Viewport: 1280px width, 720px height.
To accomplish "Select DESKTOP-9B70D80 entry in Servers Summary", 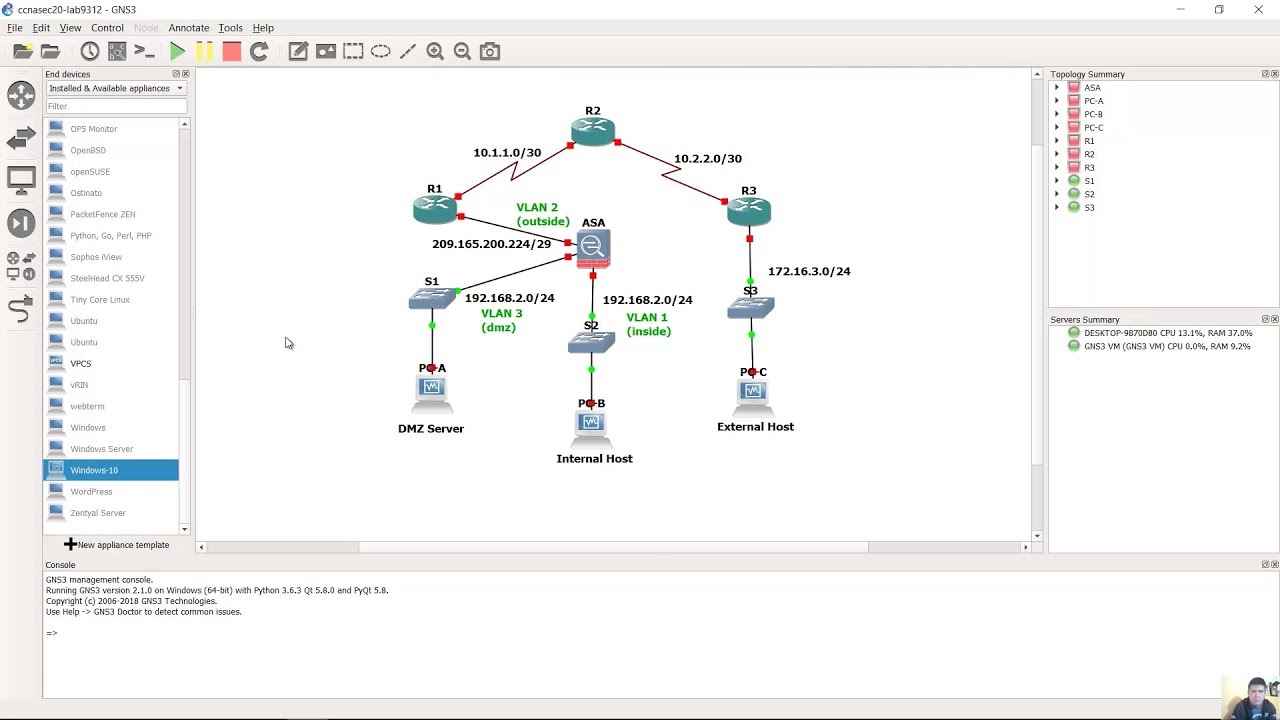I will [1160, 333].
